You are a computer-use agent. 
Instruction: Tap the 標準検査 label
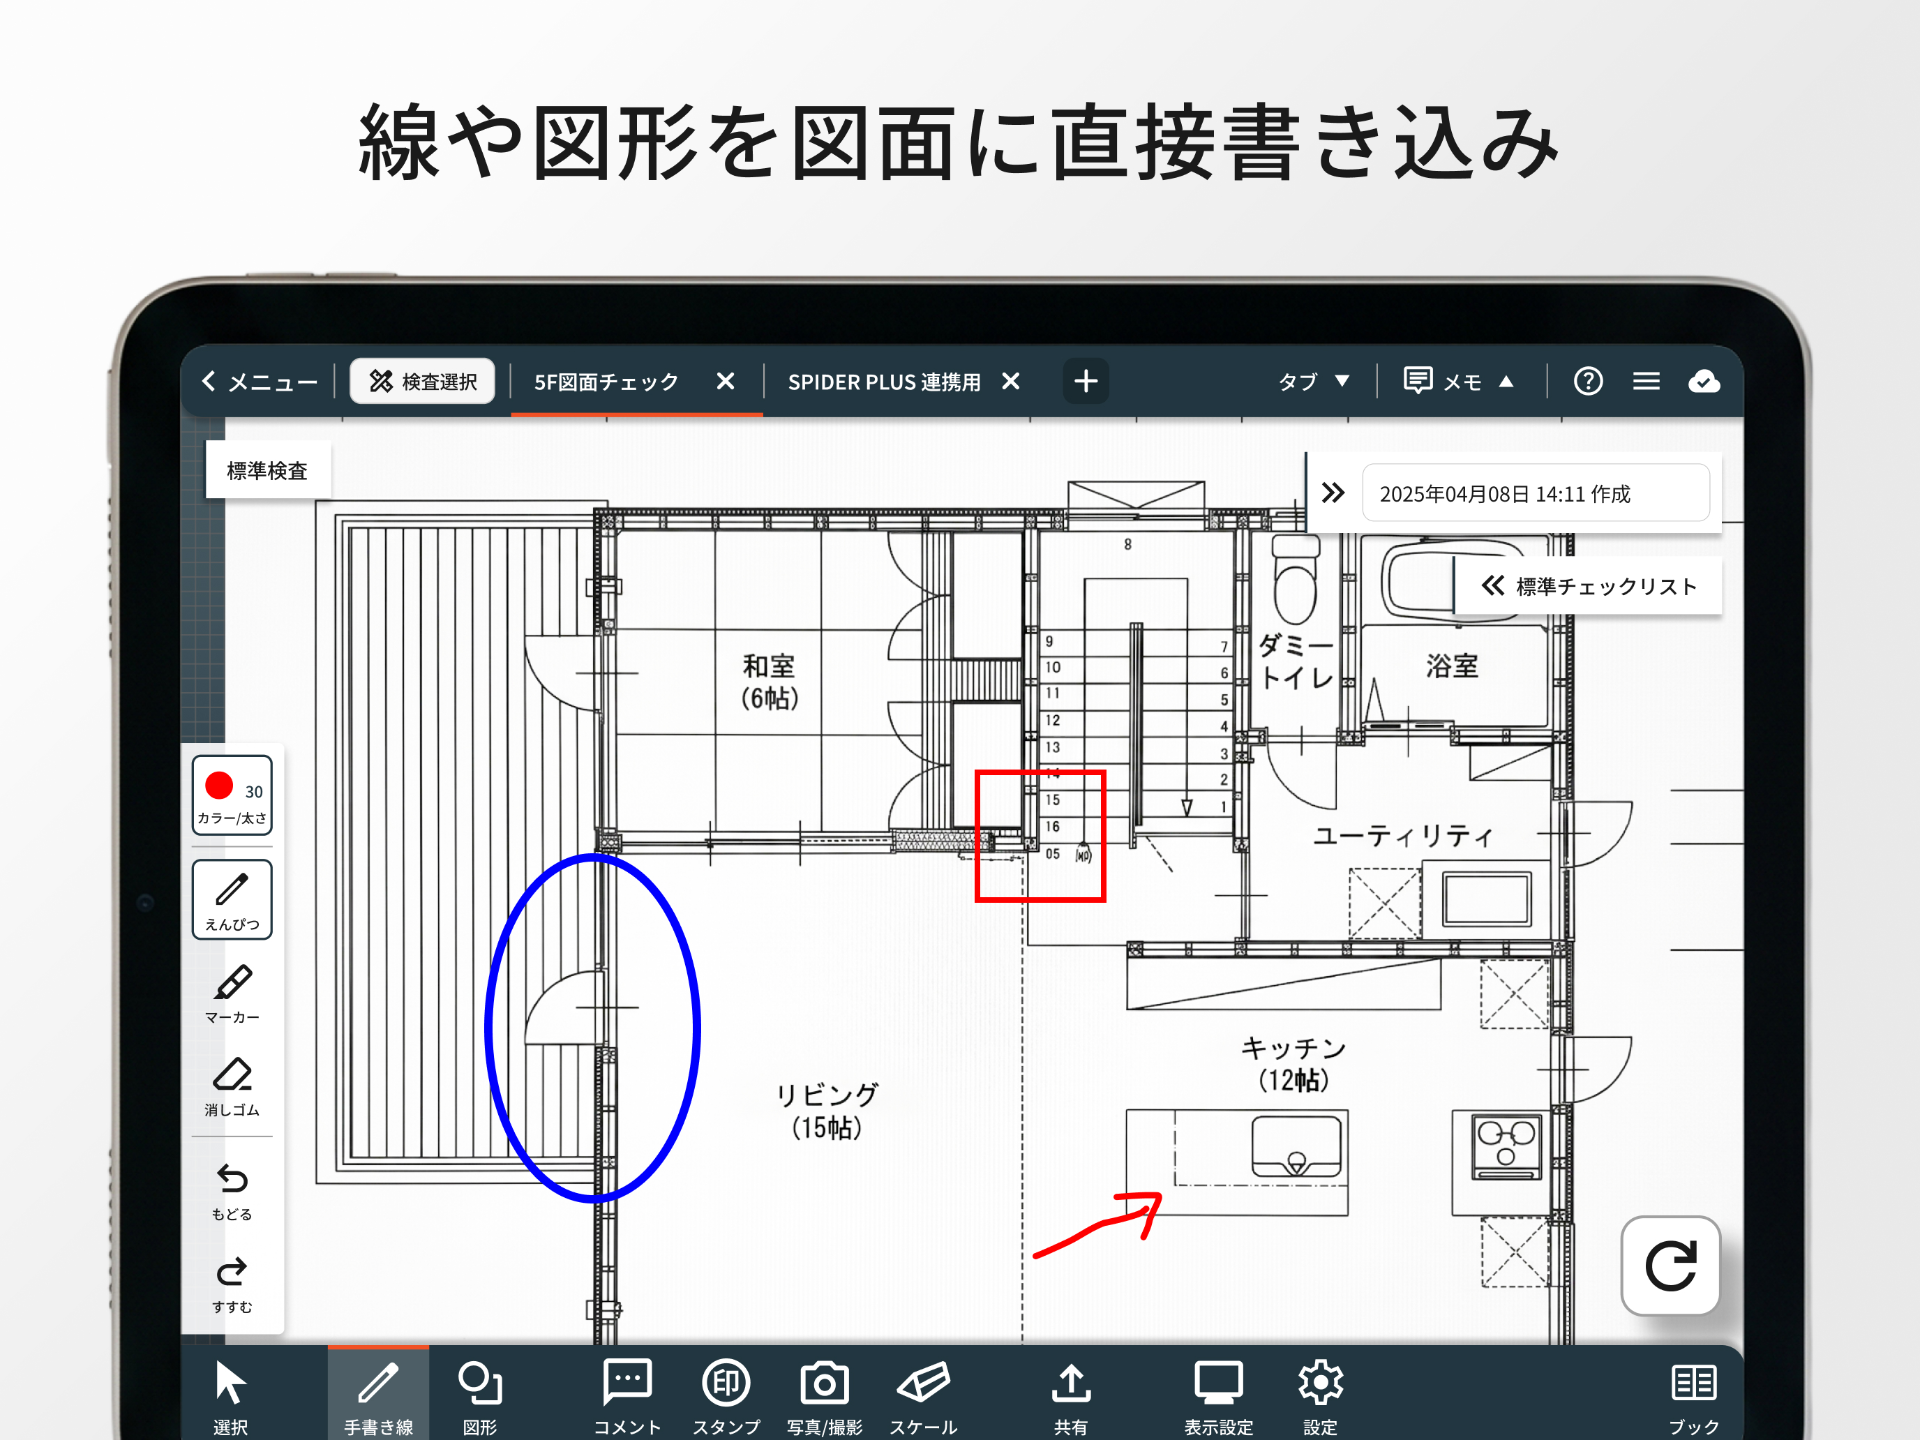267,470
